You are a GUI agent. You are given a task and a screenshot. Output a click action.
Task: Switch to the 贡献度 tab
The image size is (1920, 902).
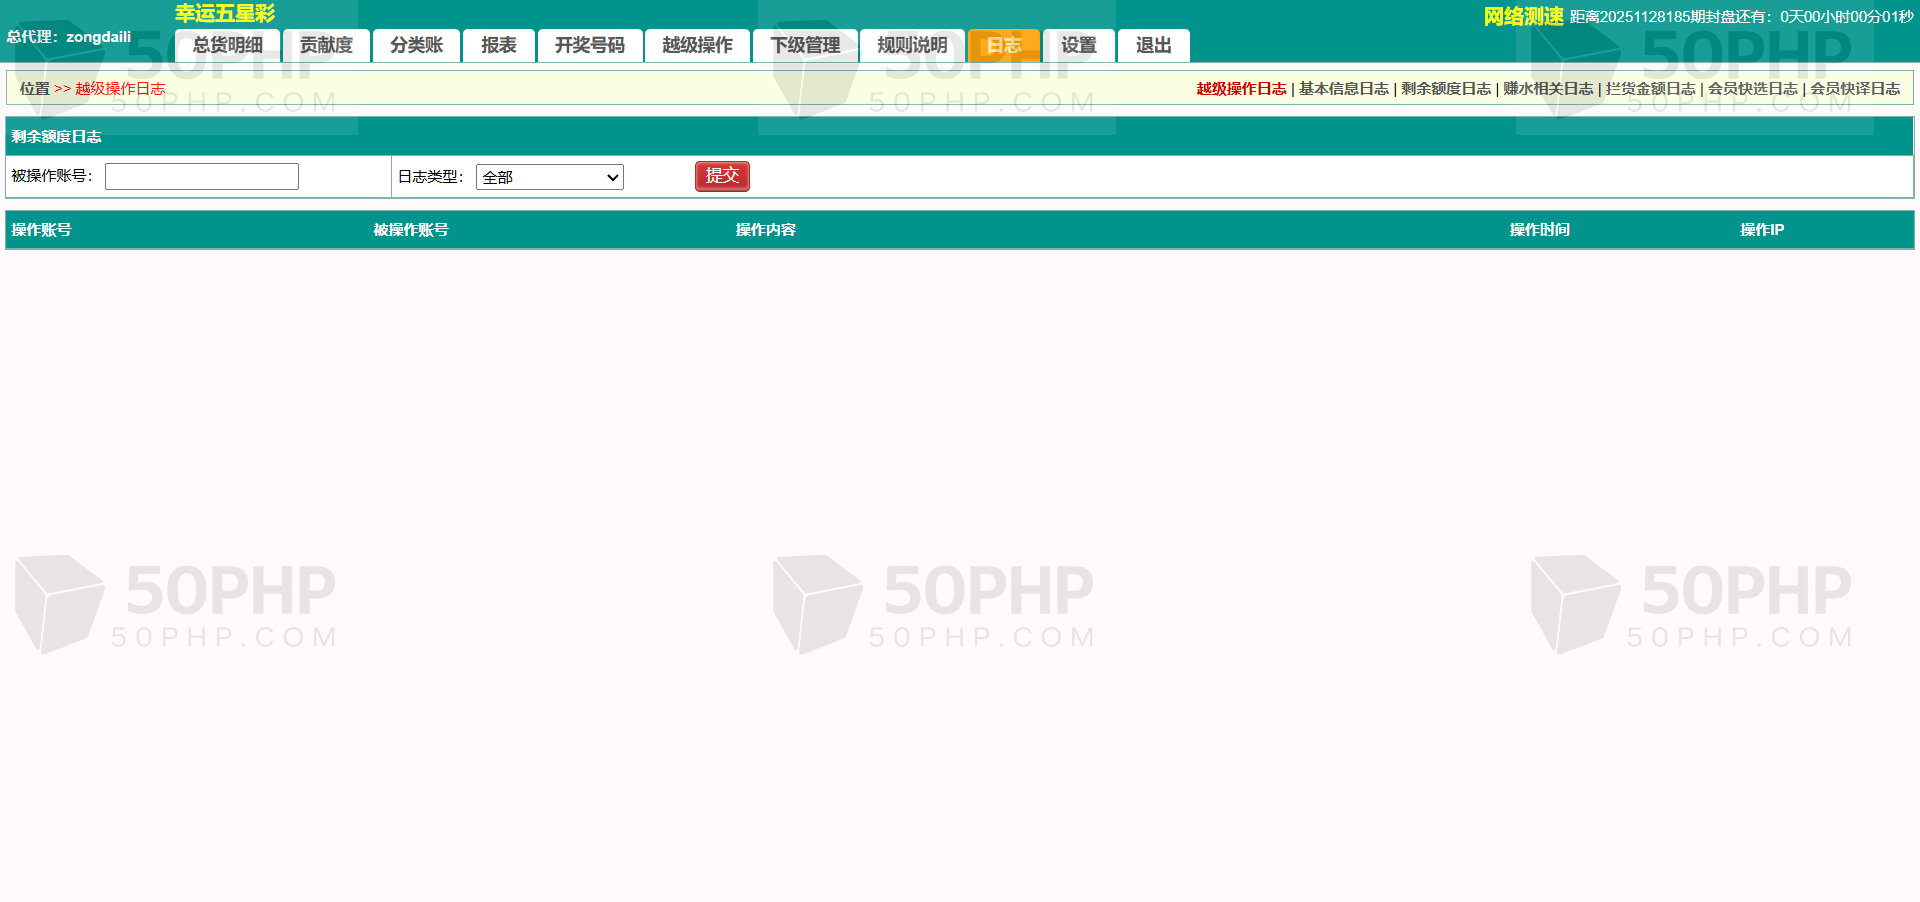click(326, 46)
